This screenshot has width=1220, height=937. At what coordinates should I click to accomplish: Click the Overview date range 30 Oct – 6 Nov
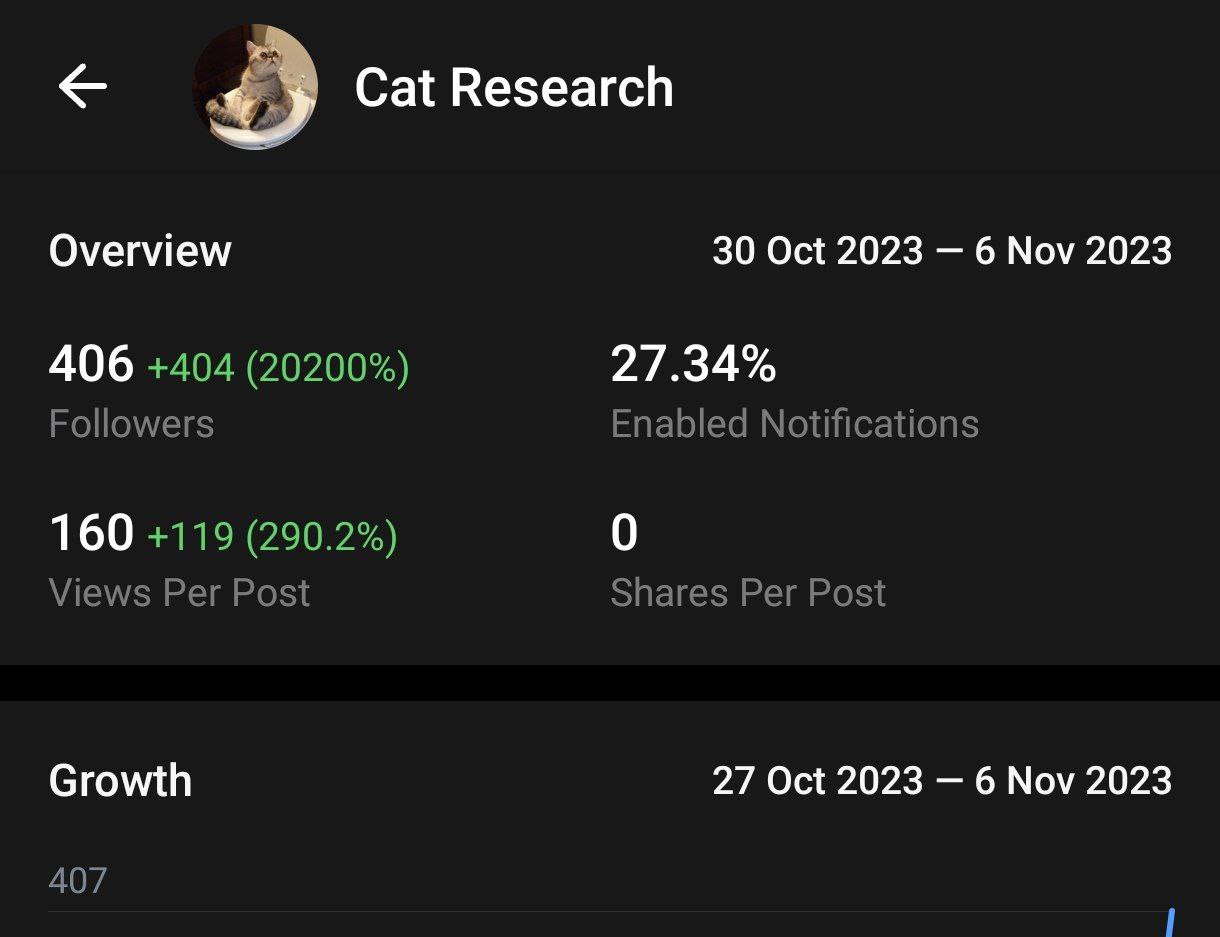tap(941, 250)
